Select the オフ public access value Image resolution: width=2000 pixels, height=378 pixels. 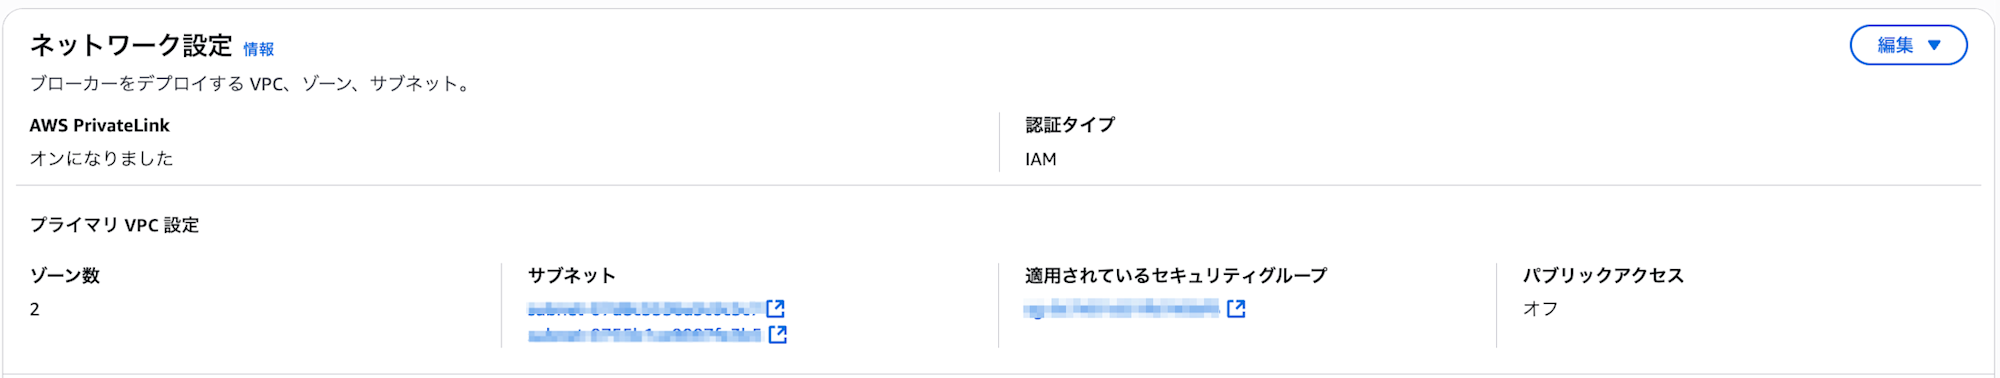(1541, 309)
